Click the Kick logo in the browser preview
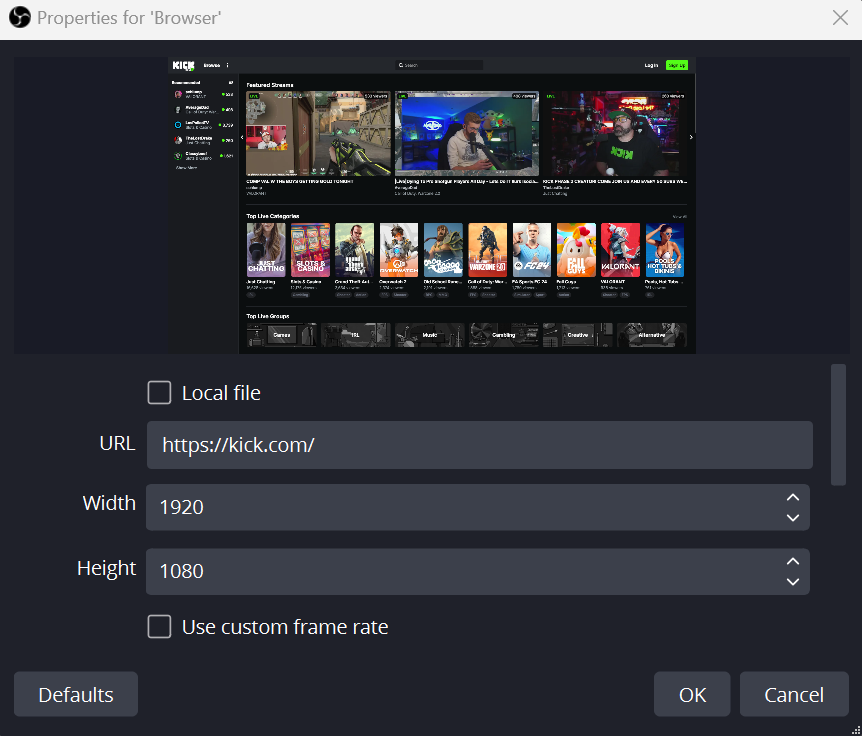The image size is (862, 736). (x=181, y=64)
